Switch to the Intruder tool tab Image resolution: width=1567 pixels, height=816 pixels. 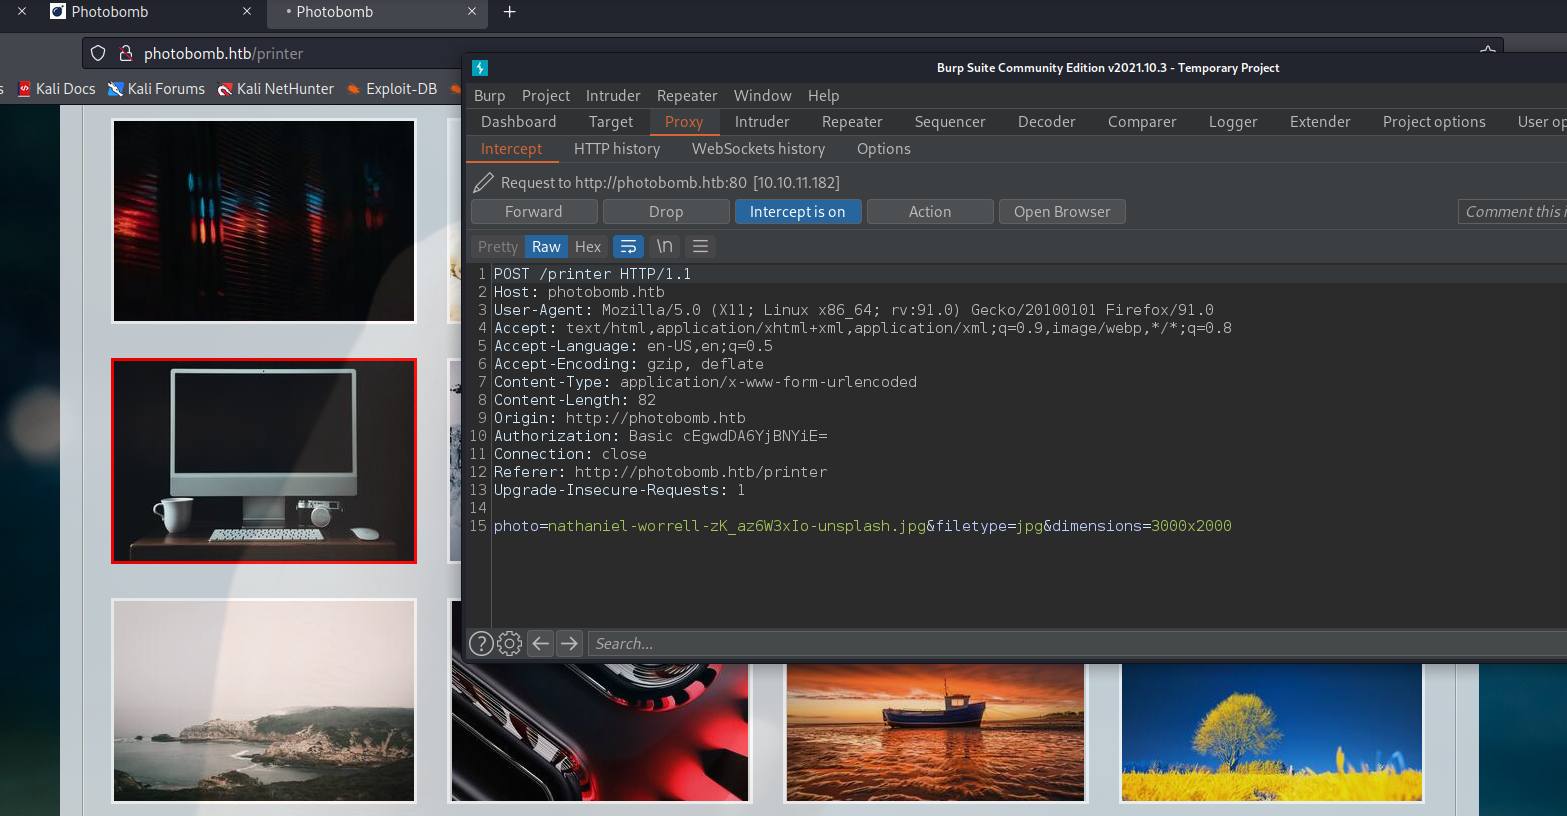tap(762, 122)
